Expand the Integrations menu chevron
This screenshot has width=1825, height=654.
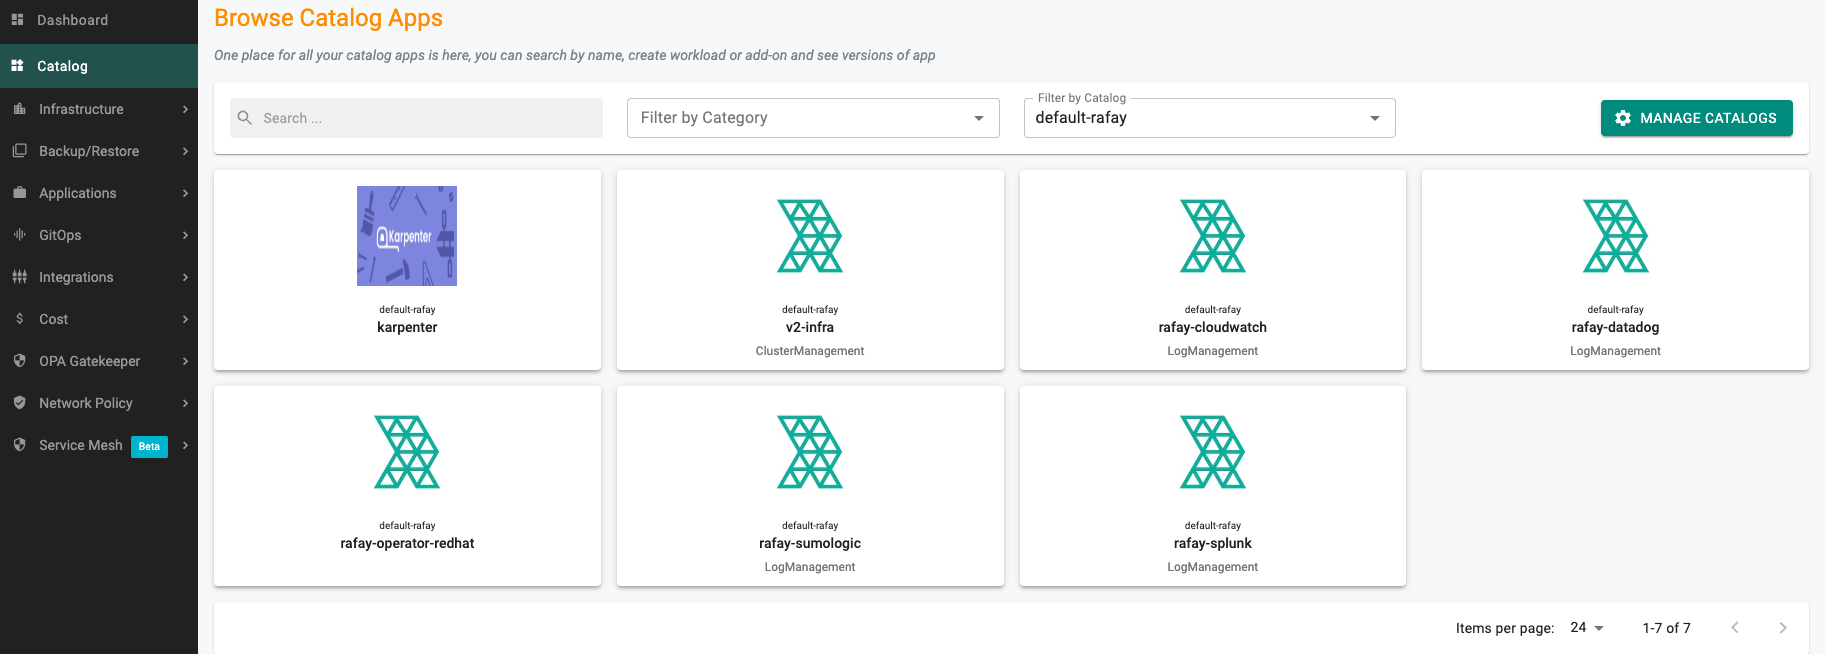point(185,277)
